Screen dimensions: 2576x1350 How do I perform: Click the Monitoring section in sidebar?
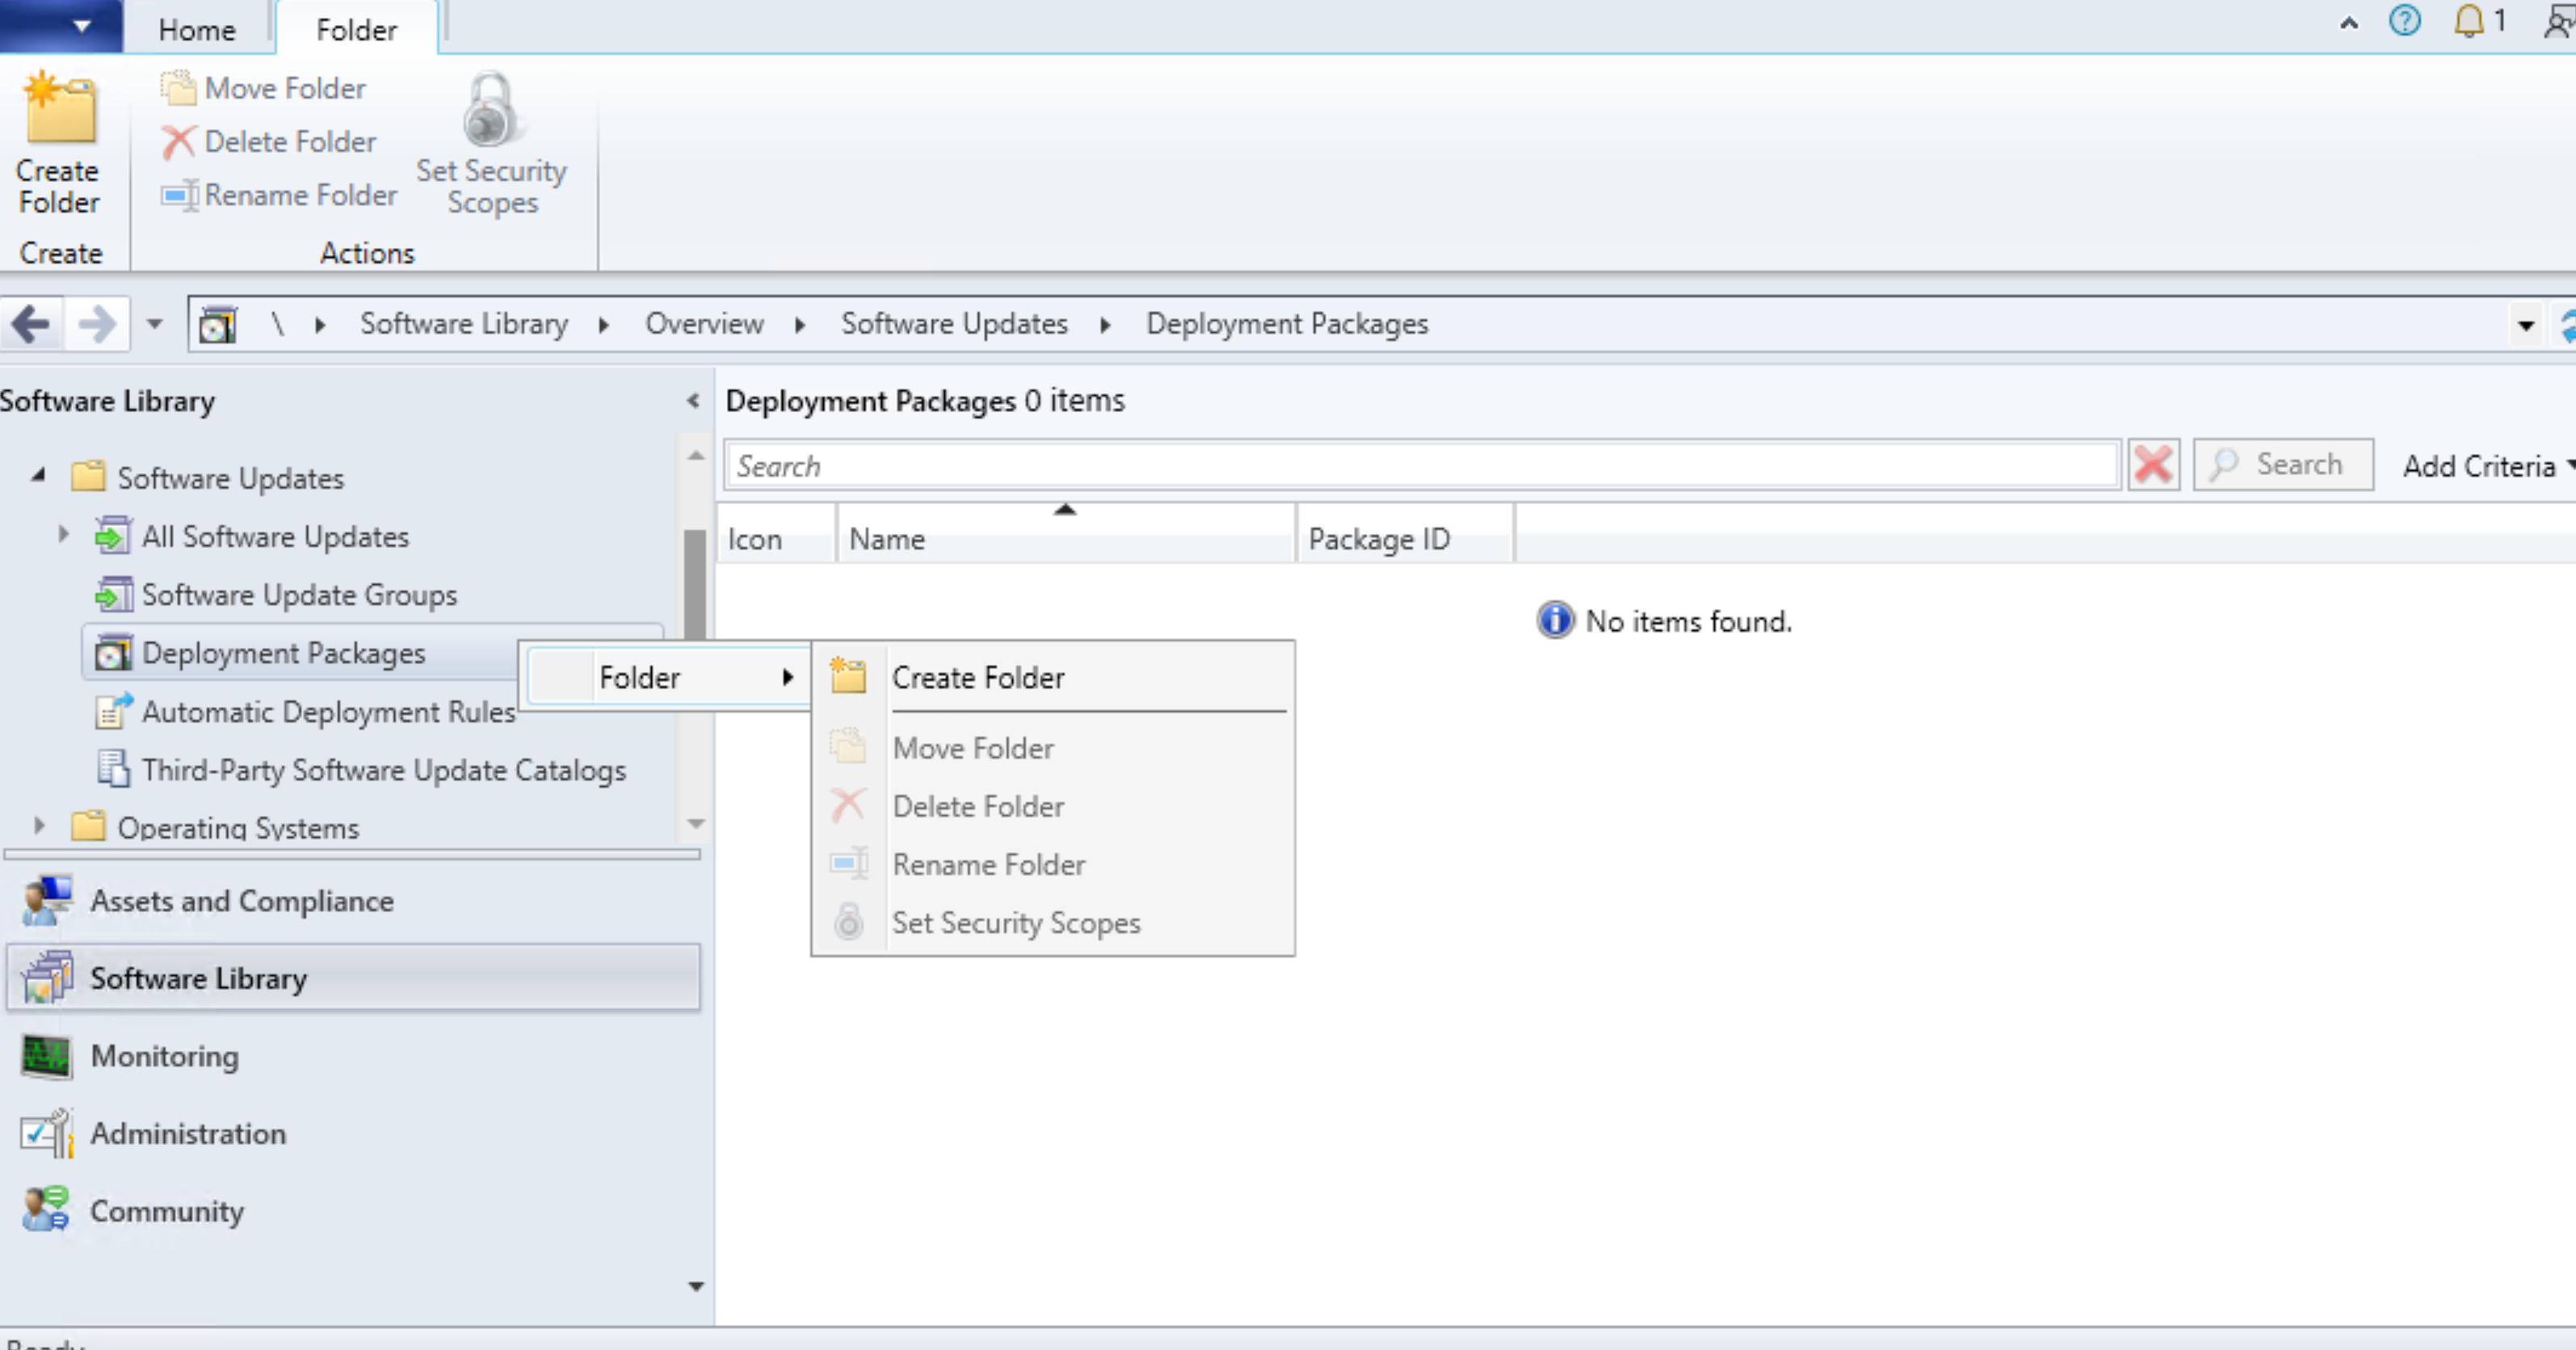coord(166,1055)
